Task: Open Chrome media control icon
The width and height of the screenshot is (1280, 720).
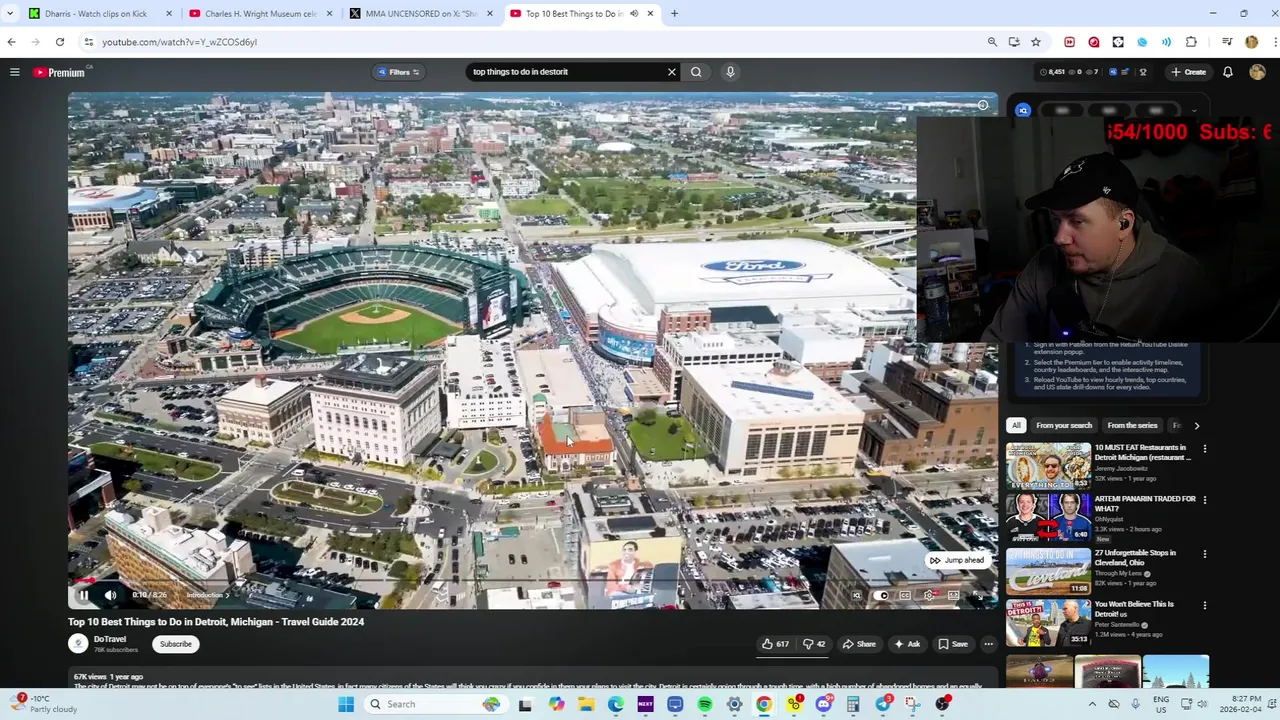Action: pyautogui.click(x=1227, y=42)
